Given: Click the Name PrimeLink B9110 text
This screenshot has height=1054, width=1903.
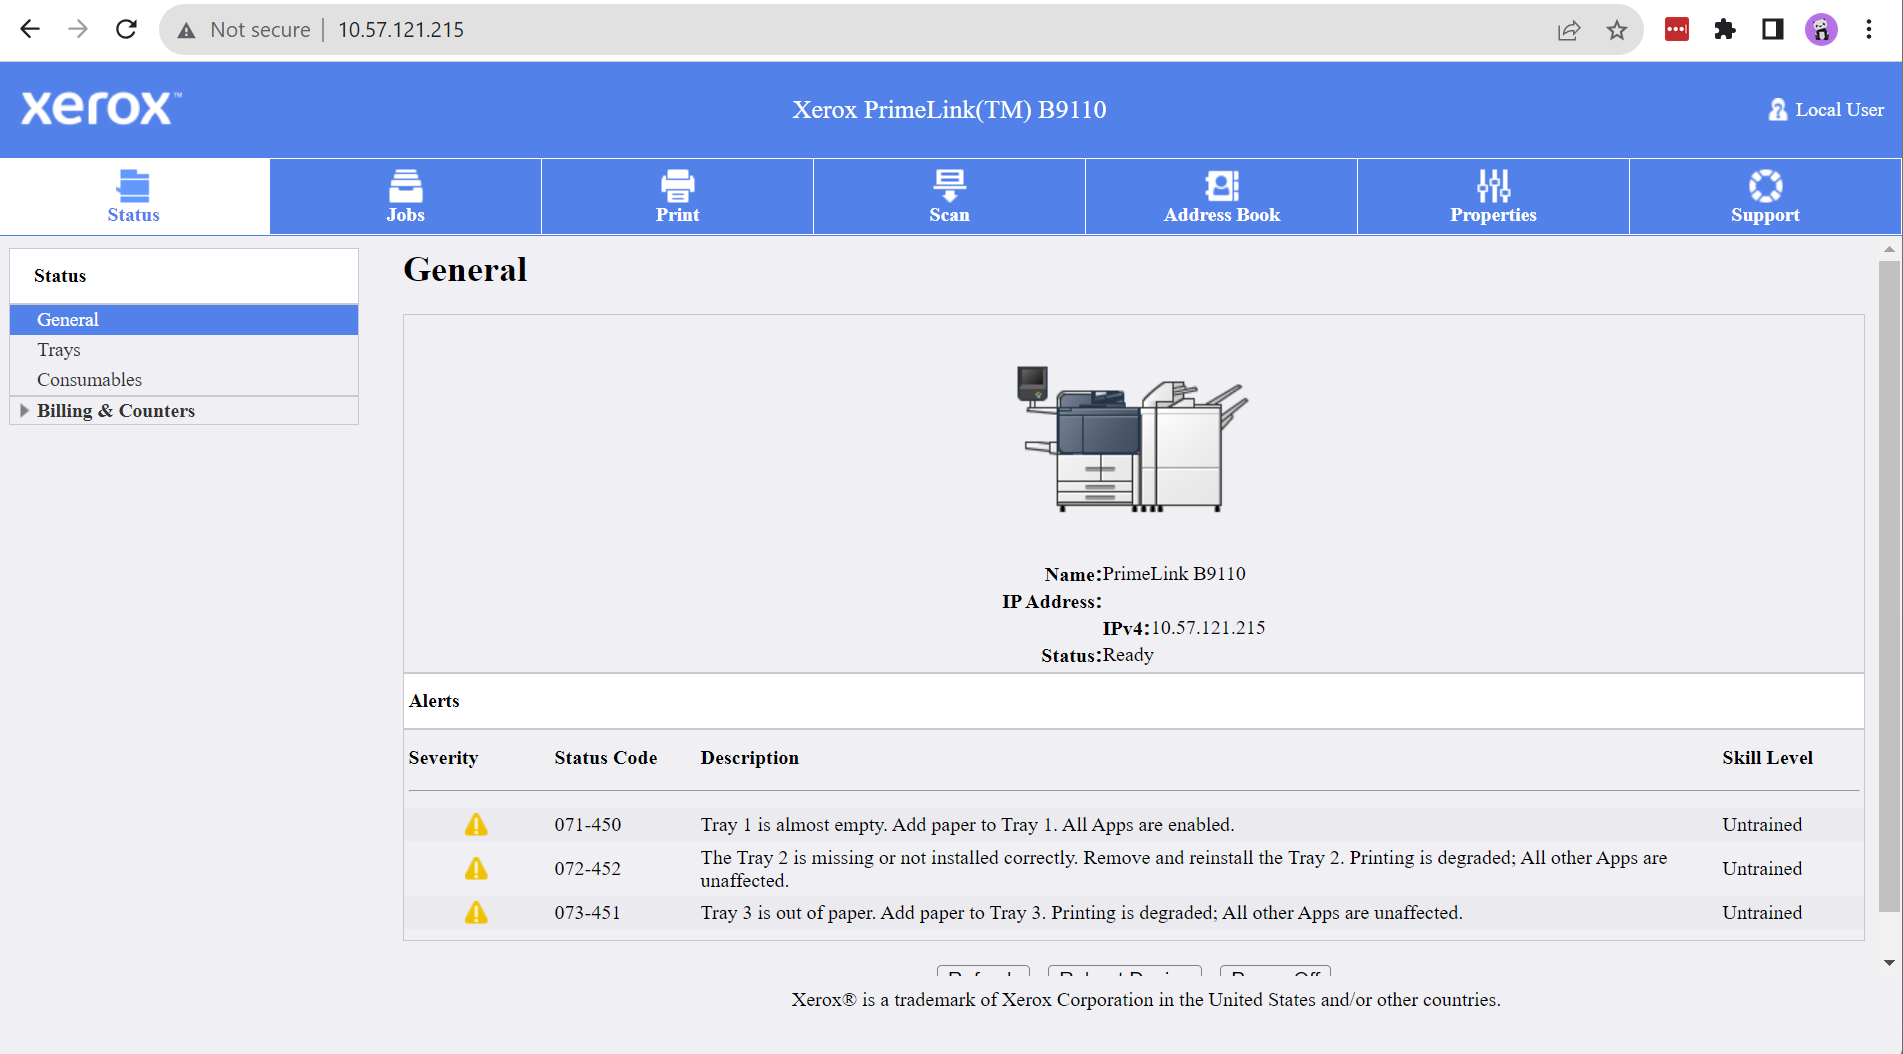Looking at the screenshot, I should coord(1145,574).
